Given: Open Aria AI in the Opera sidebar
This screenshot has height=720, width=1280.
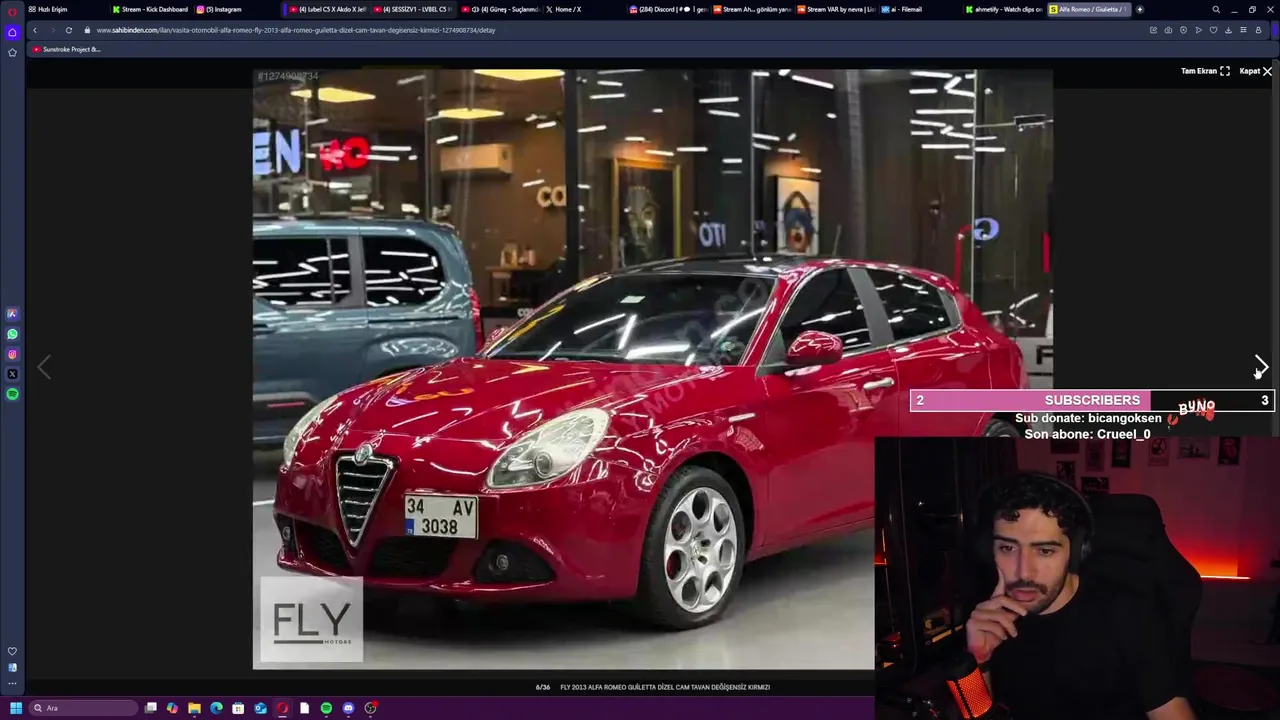Looking at the screenshot, I should point(12,314).
